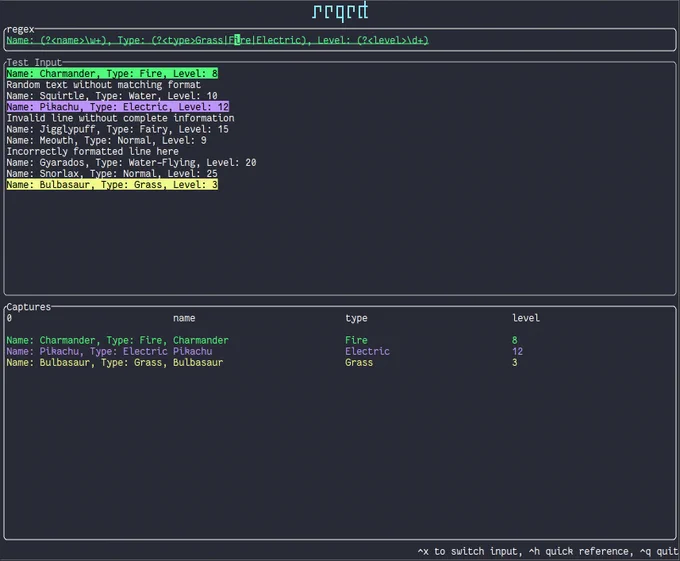Select the yellow highlighted Bulbasaur test line
680x561 pixels.
pos(112,185)
